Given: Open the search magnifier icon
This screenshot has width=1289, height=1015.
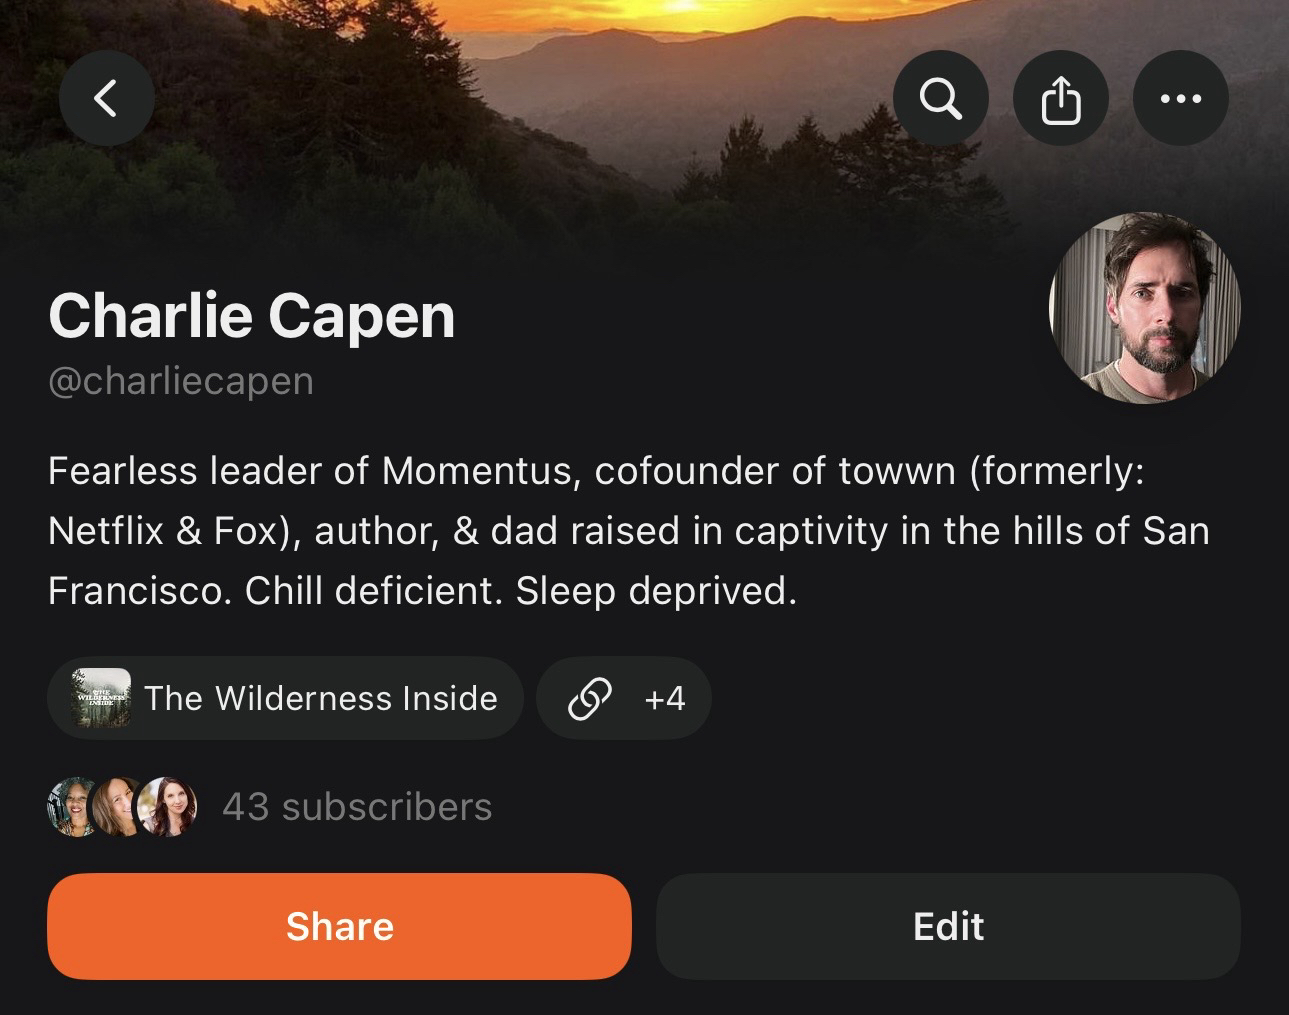Looking at the screenshot, I should click(940, 98).
